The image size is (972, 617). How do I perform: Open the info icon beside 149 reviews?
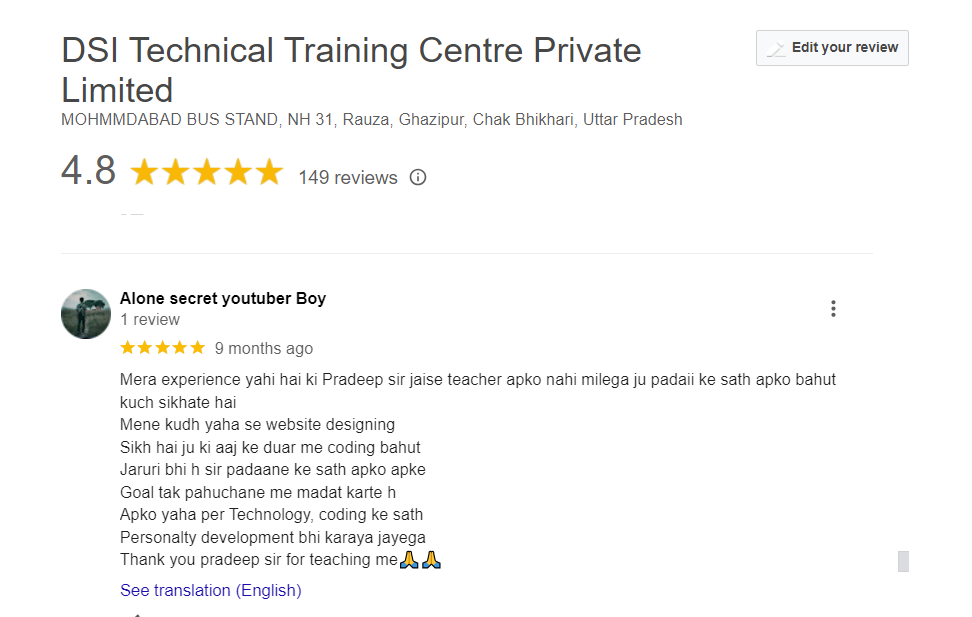click(x=418, y=177)
